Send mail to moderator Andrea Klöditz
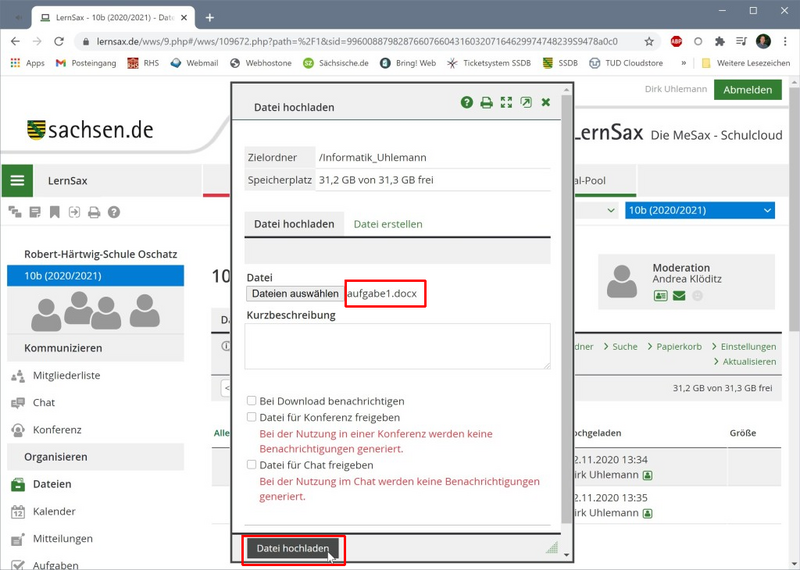The image size is (800, 570). pos(679,296)
